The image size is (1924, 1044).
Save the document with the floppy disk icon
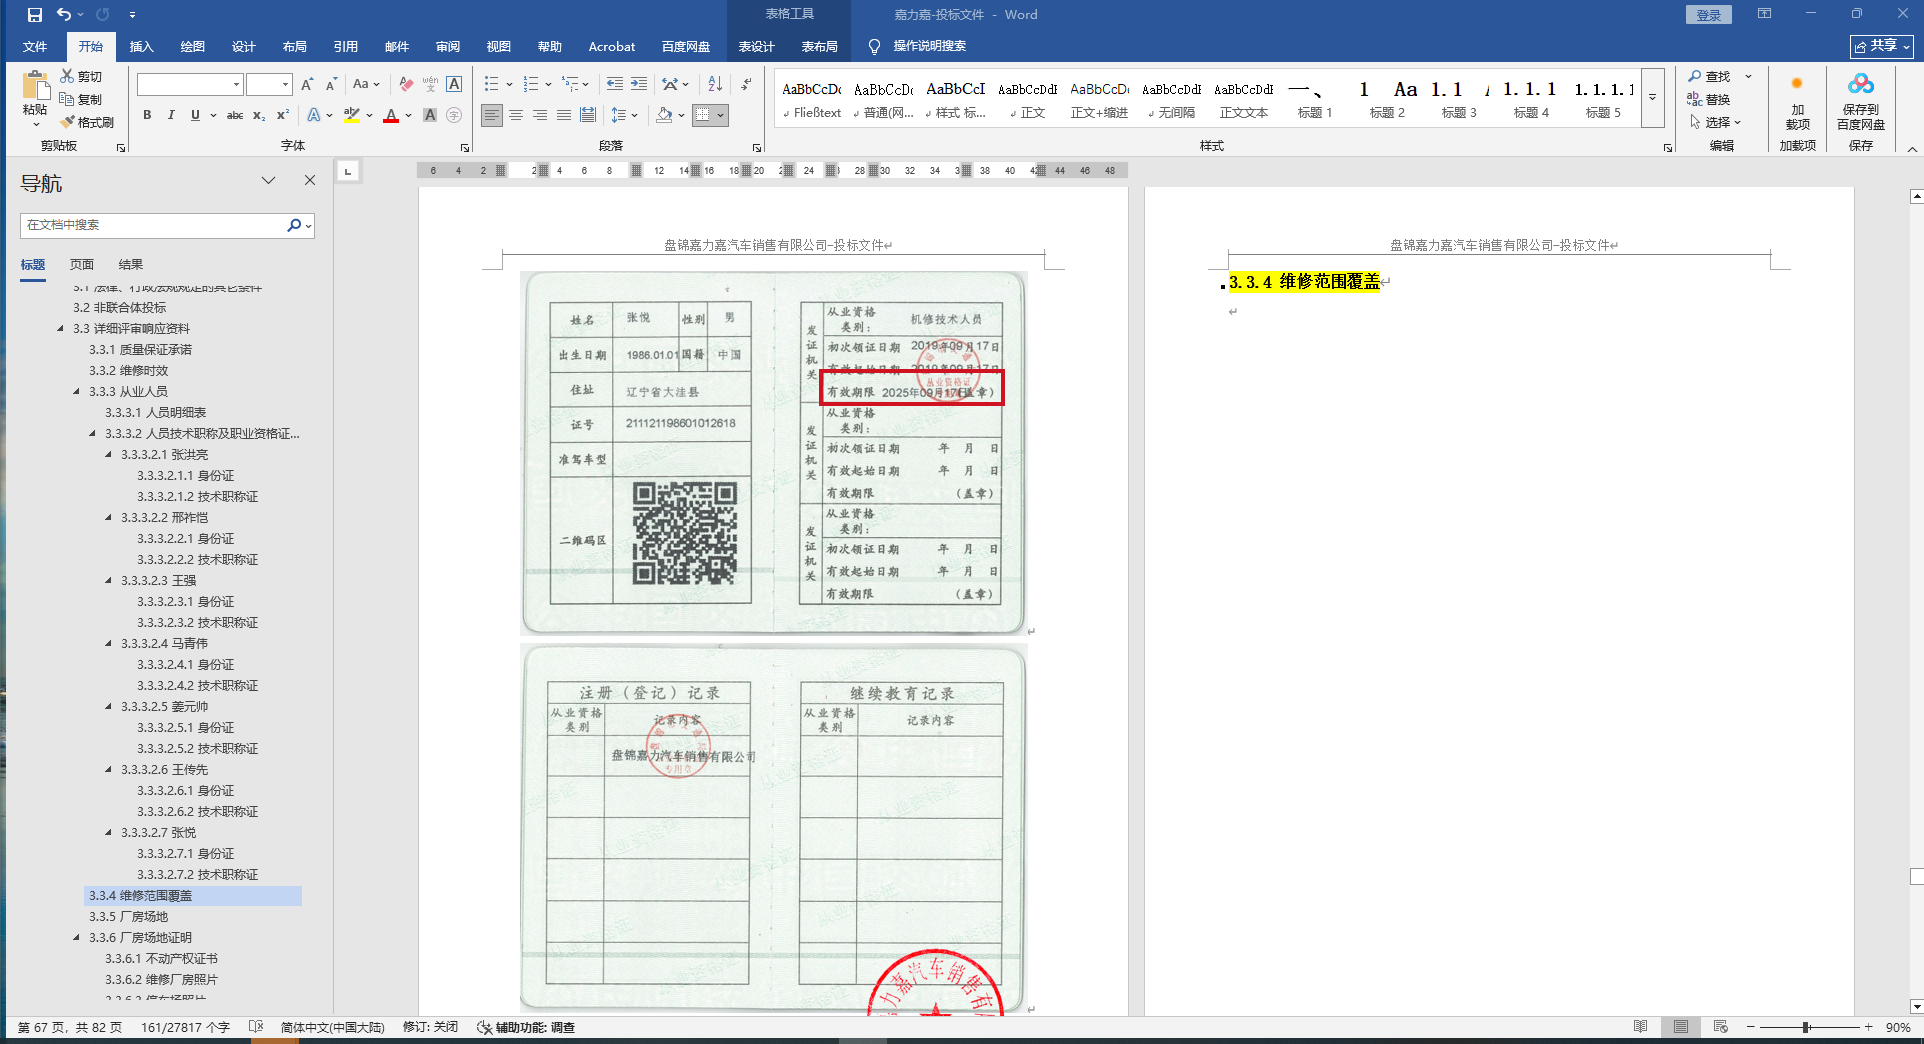click(35, 15)
